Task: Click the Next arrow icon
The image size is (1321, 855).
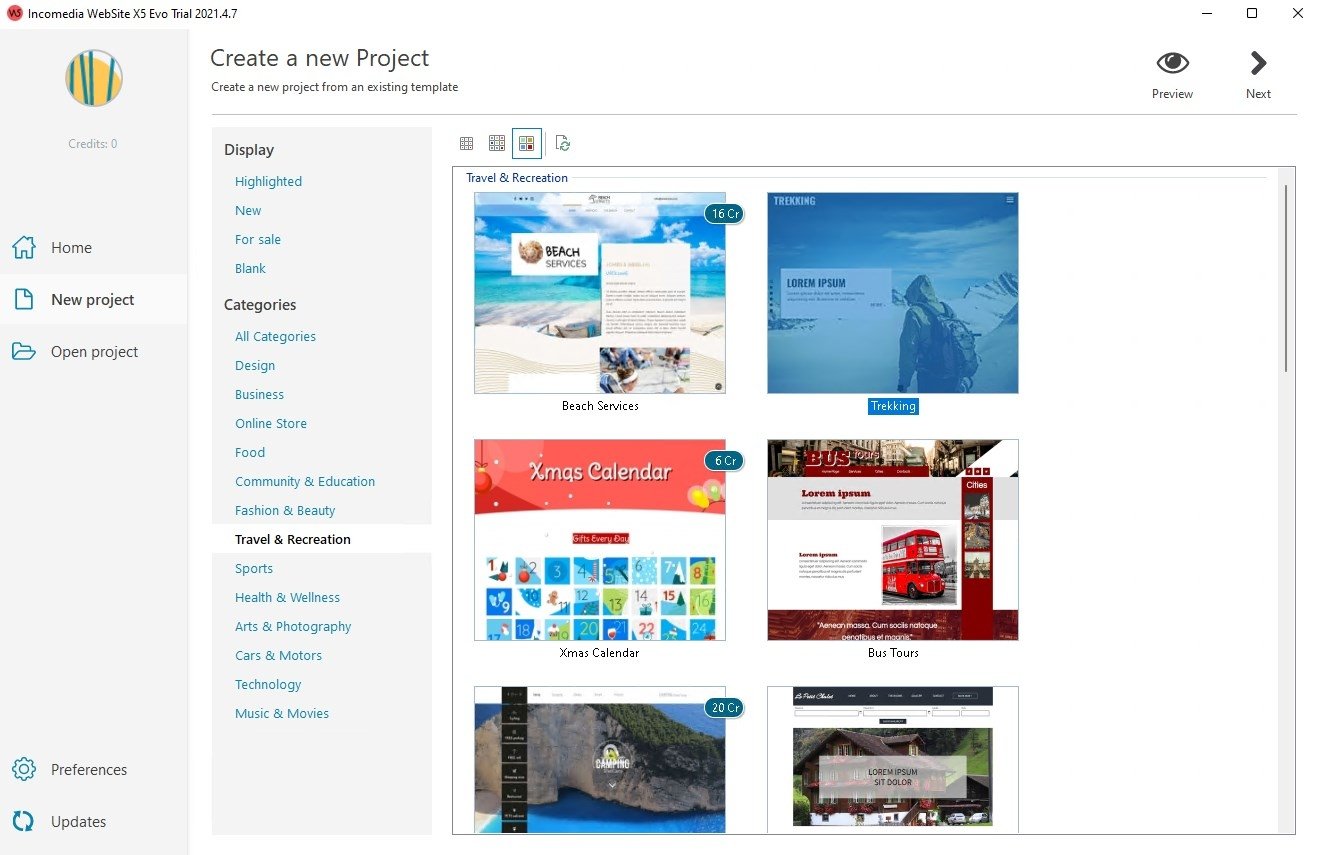Action: (x=1258, y=64)
